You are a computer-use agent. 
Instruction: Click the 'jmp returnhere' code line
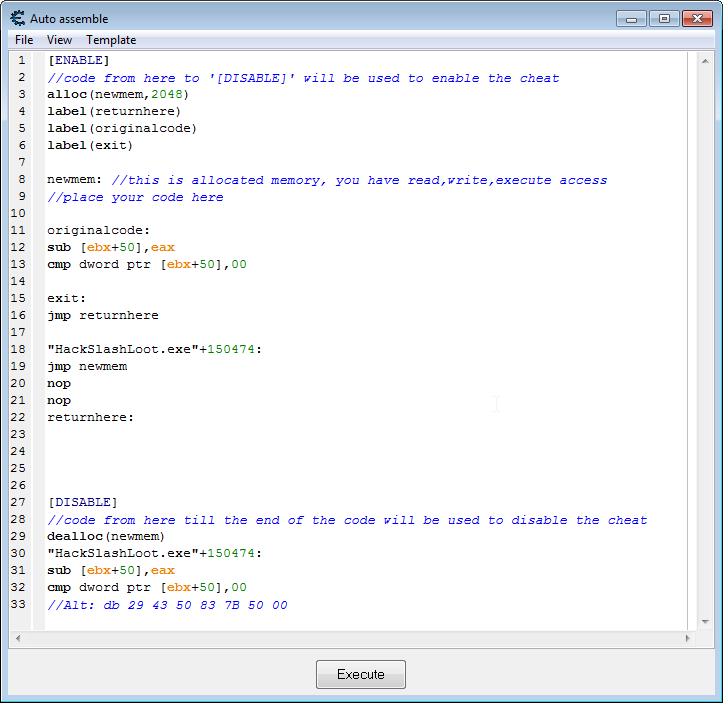tap(103, 315)
